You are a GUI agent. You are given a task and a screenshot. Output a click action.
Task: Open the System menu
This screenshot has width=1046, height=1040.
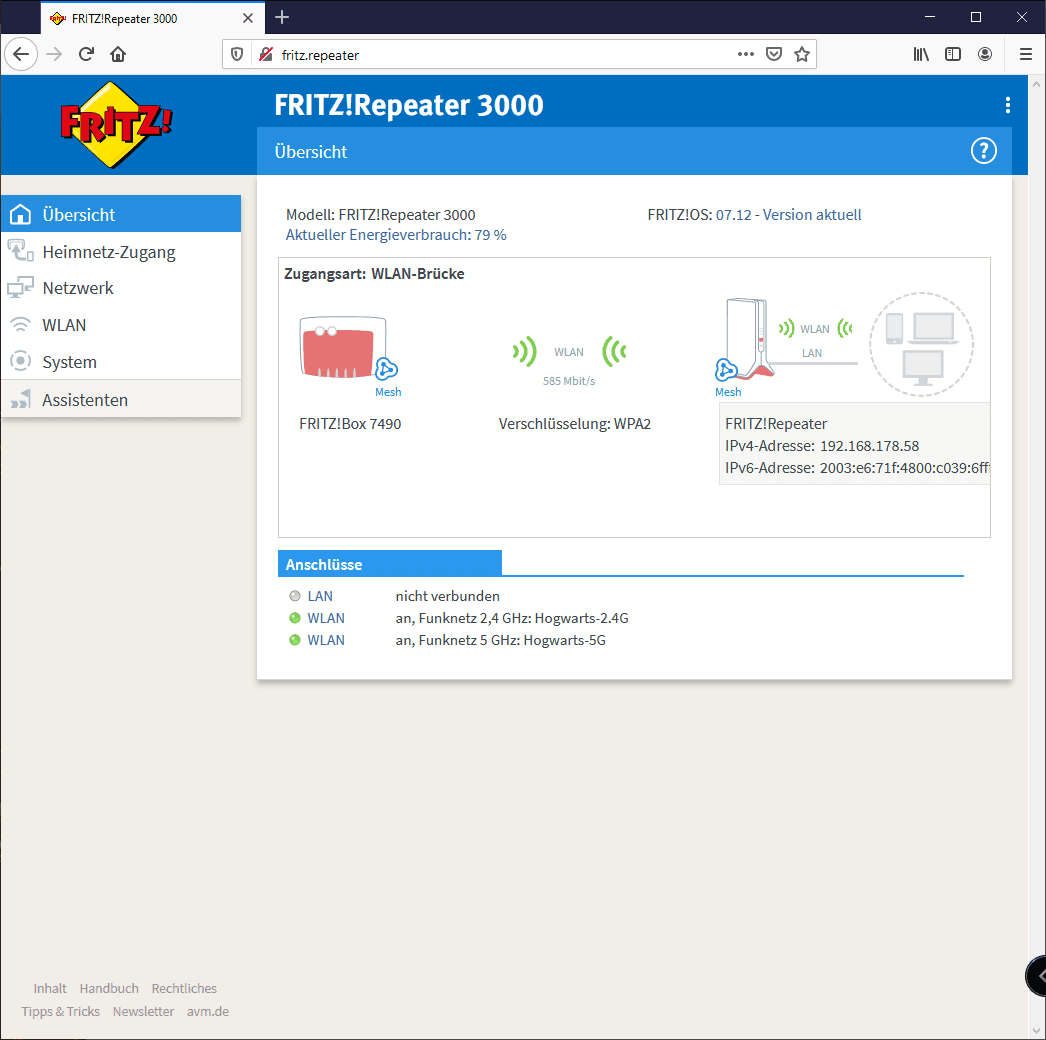click(121, 362)
